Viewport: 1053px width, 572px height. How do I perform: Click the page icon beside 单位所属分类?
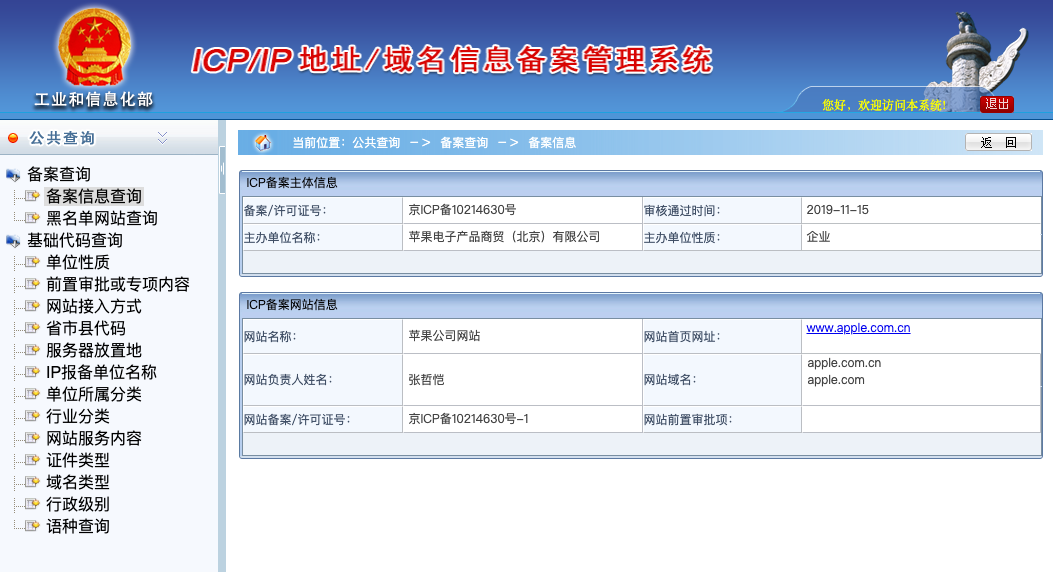click(32, 394)
